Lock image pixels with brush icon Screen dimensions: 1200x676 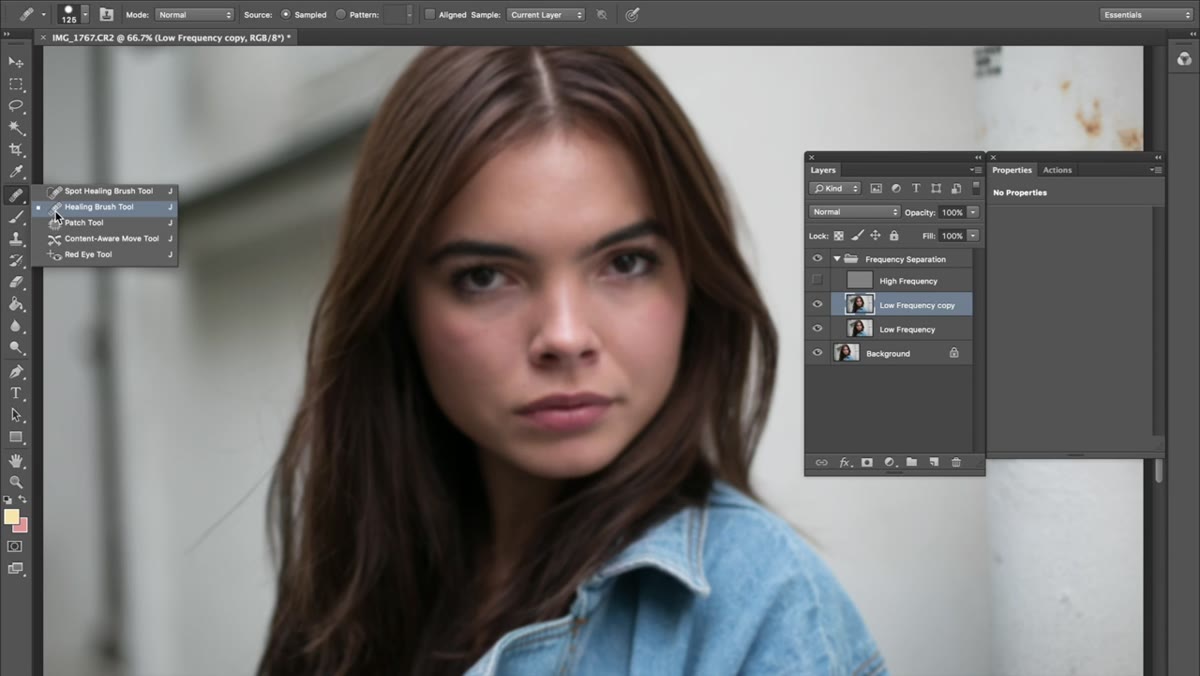click(857, 236)
